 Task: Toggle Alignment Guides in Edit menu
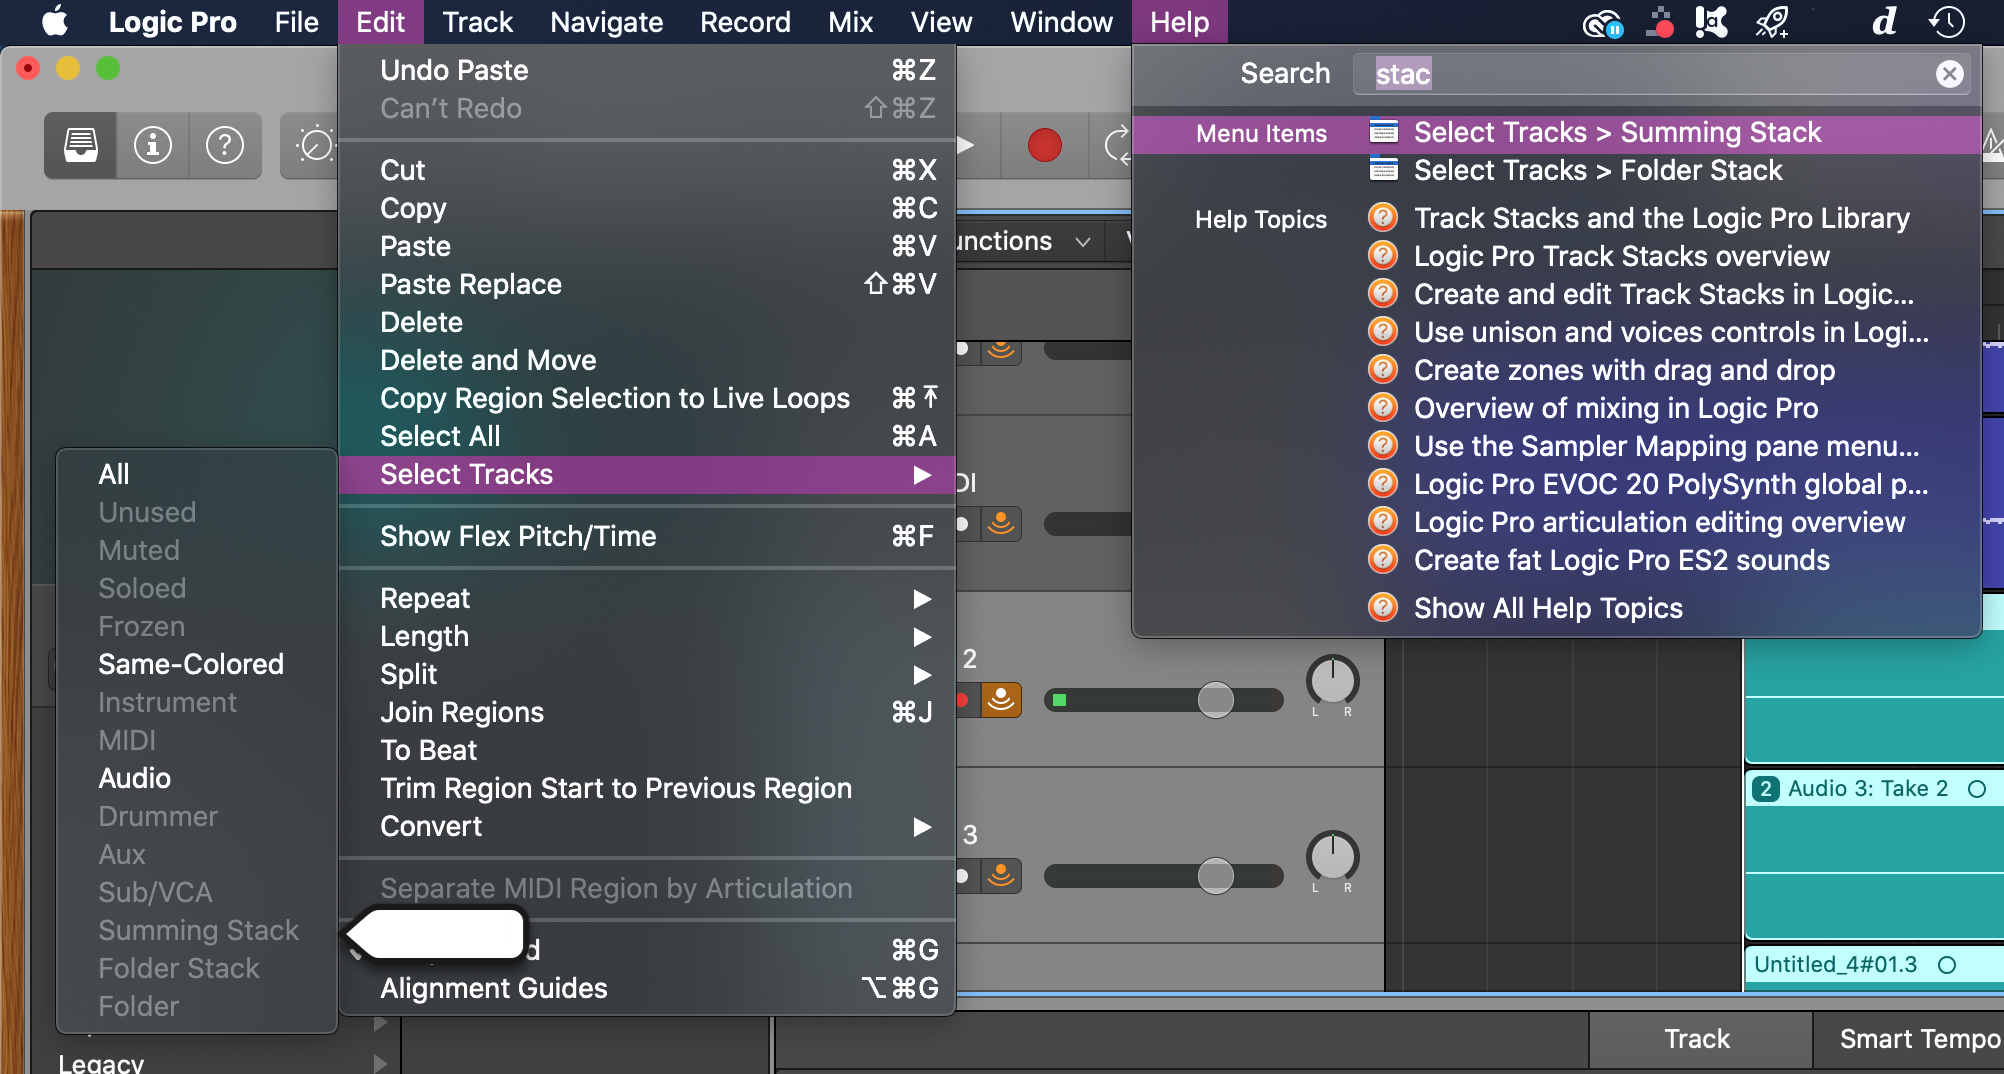647,988
